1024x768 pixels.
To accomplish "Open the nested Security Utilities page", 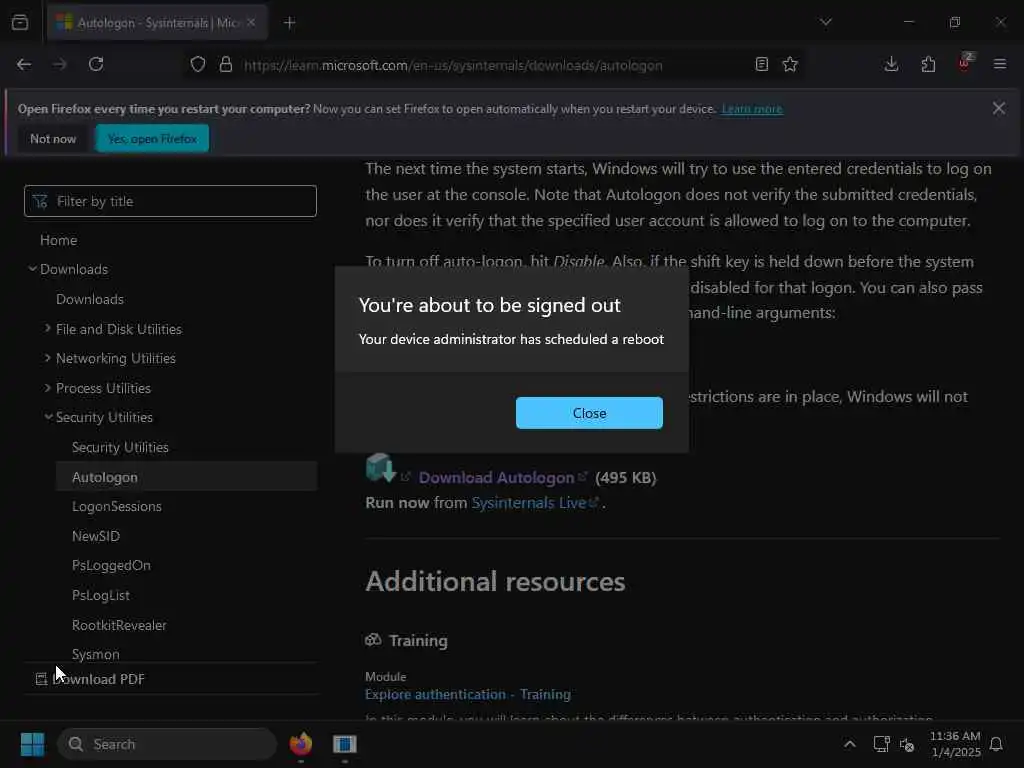I will pos(120,447).
